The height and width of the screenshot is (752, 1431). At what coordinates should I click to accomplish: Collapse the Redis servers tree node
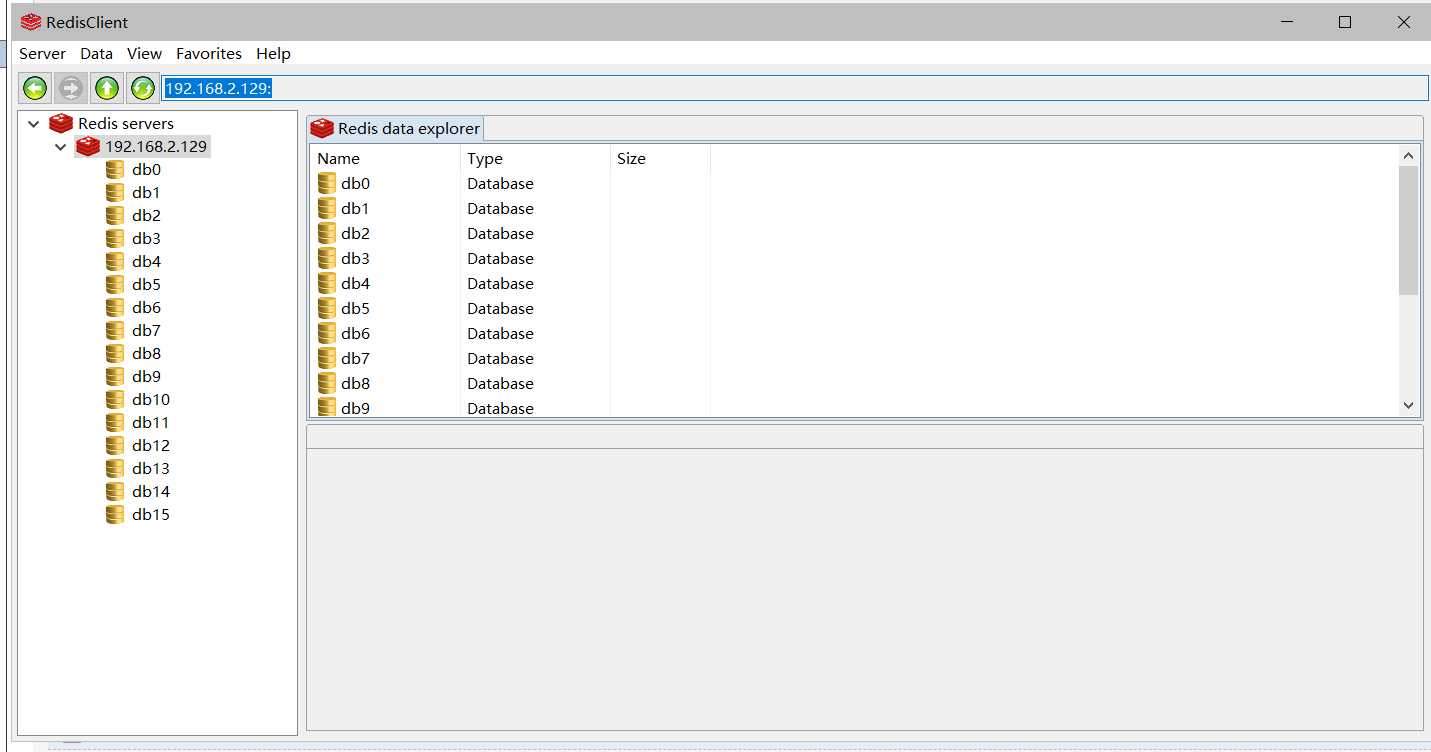[34, 124]
